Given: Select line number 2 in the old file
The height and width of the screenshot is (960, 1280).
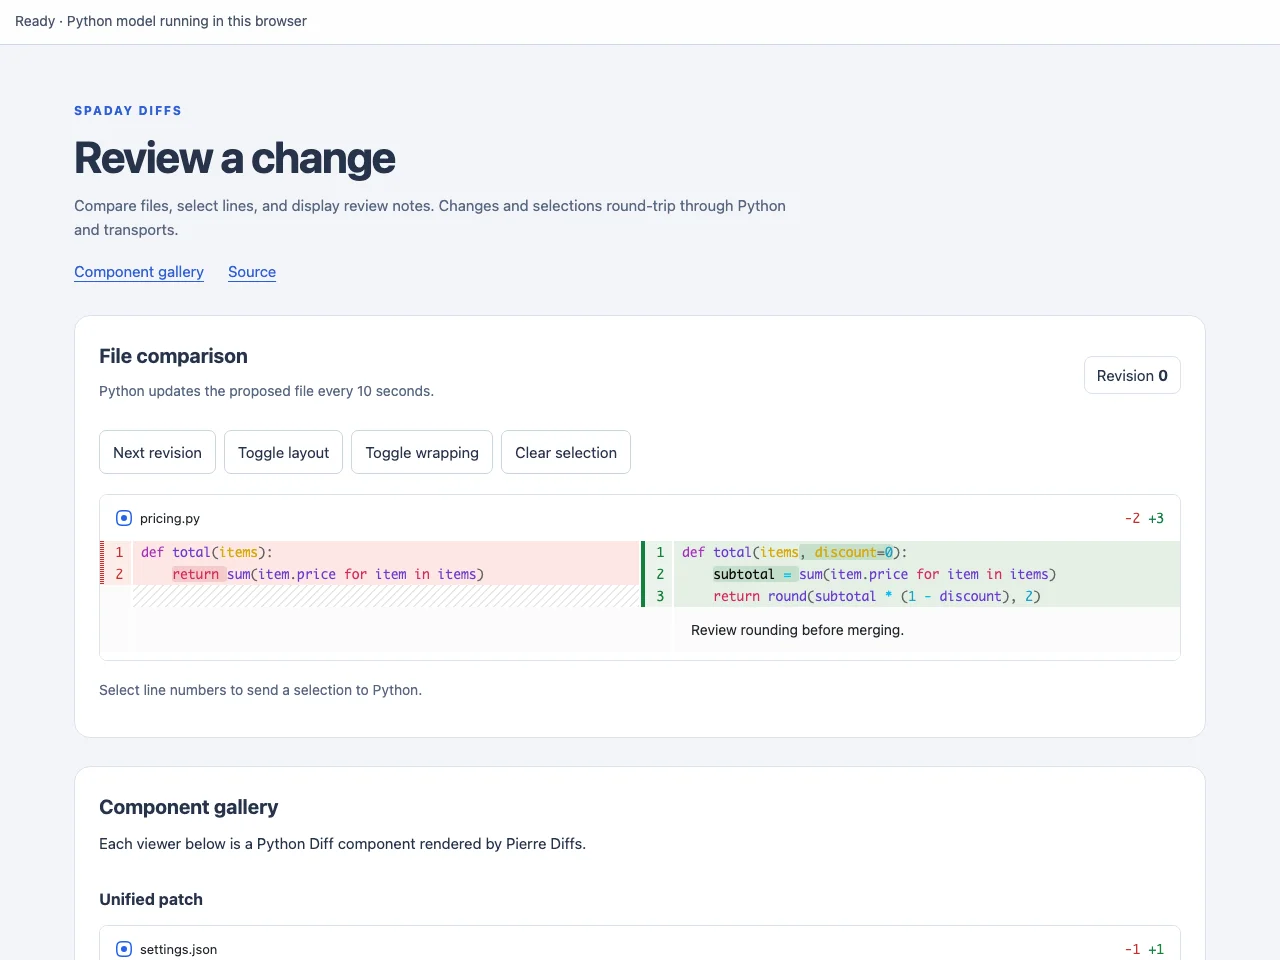Looking at the screenshot, I should click(119, 574).
